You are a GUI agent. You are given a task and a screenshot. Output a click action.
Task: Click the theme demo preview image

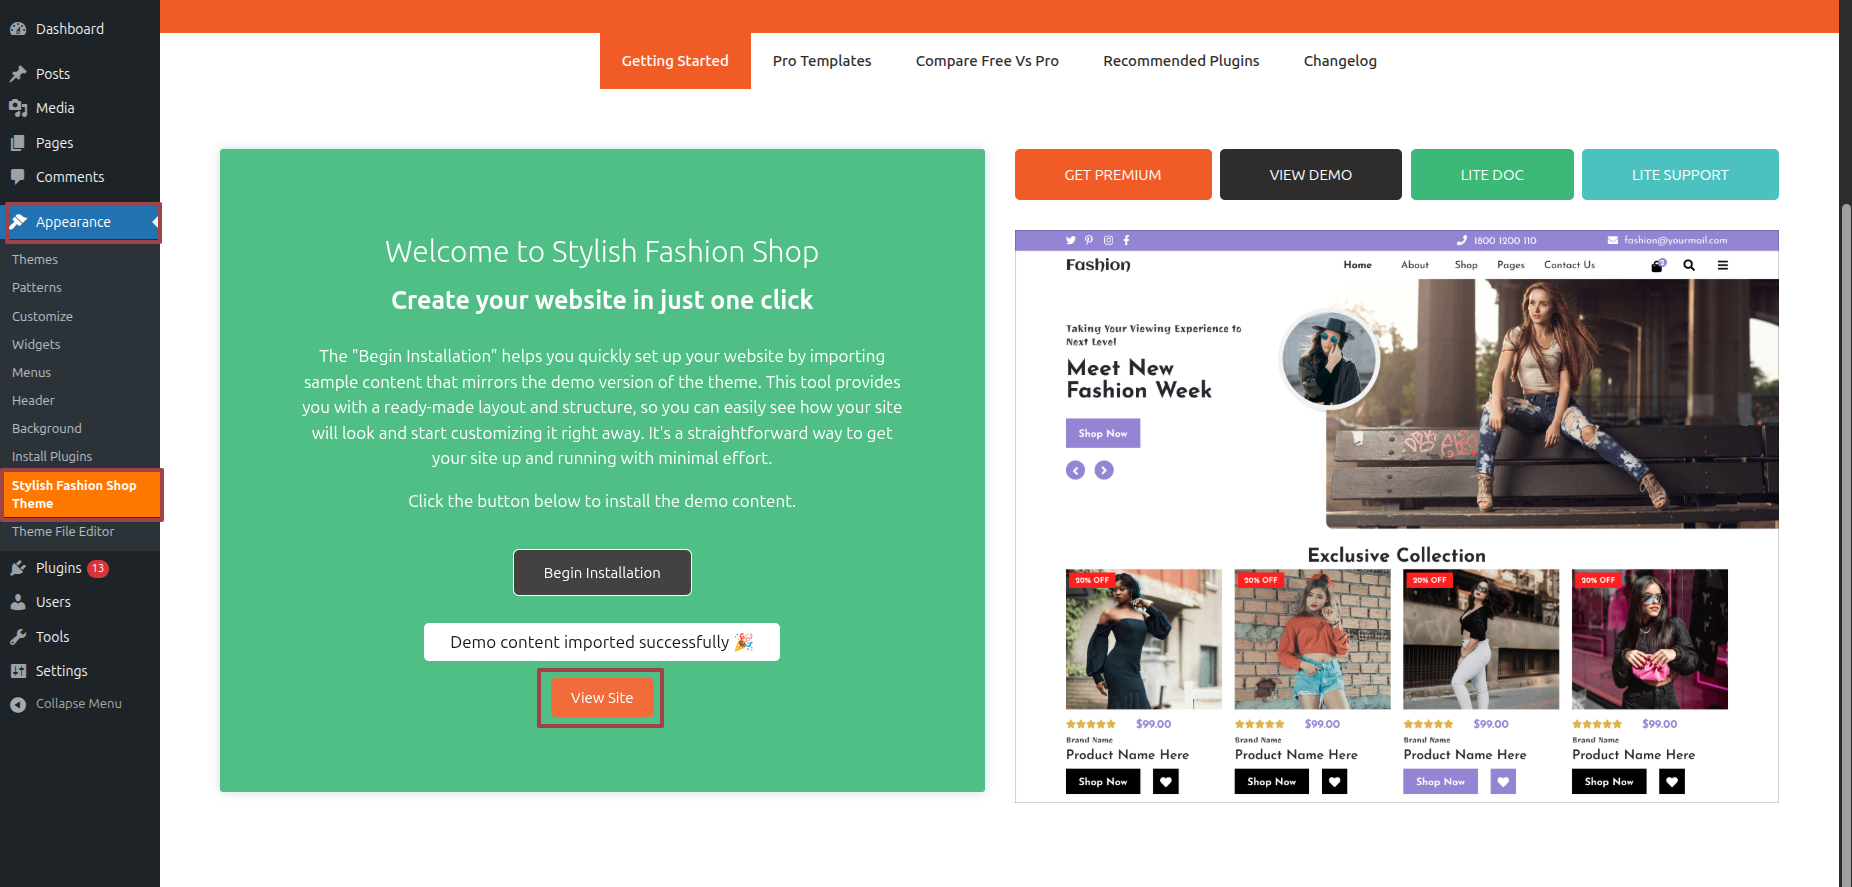pos(1396,516)
